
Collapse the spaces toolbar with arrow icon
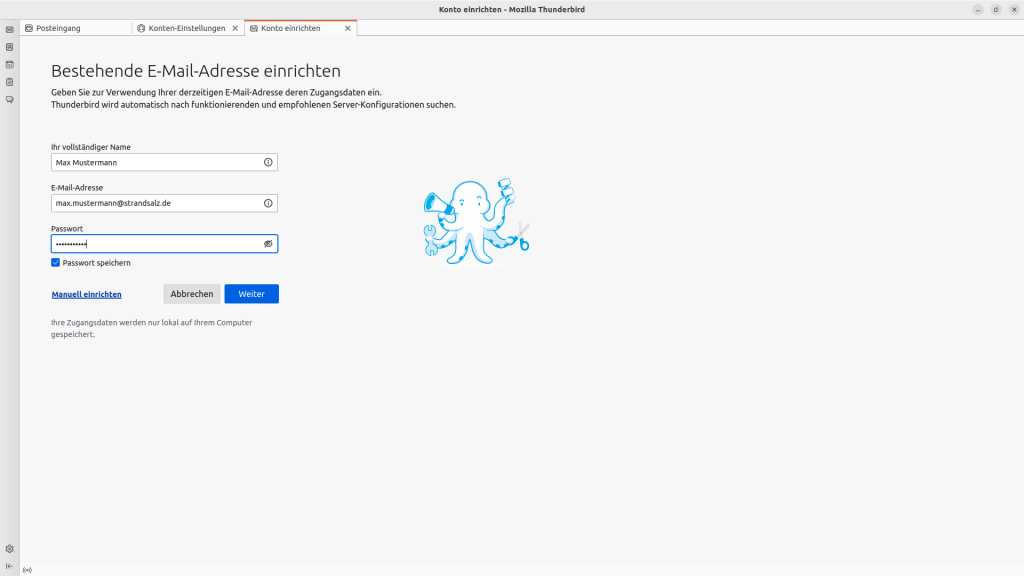click(10, 566)
